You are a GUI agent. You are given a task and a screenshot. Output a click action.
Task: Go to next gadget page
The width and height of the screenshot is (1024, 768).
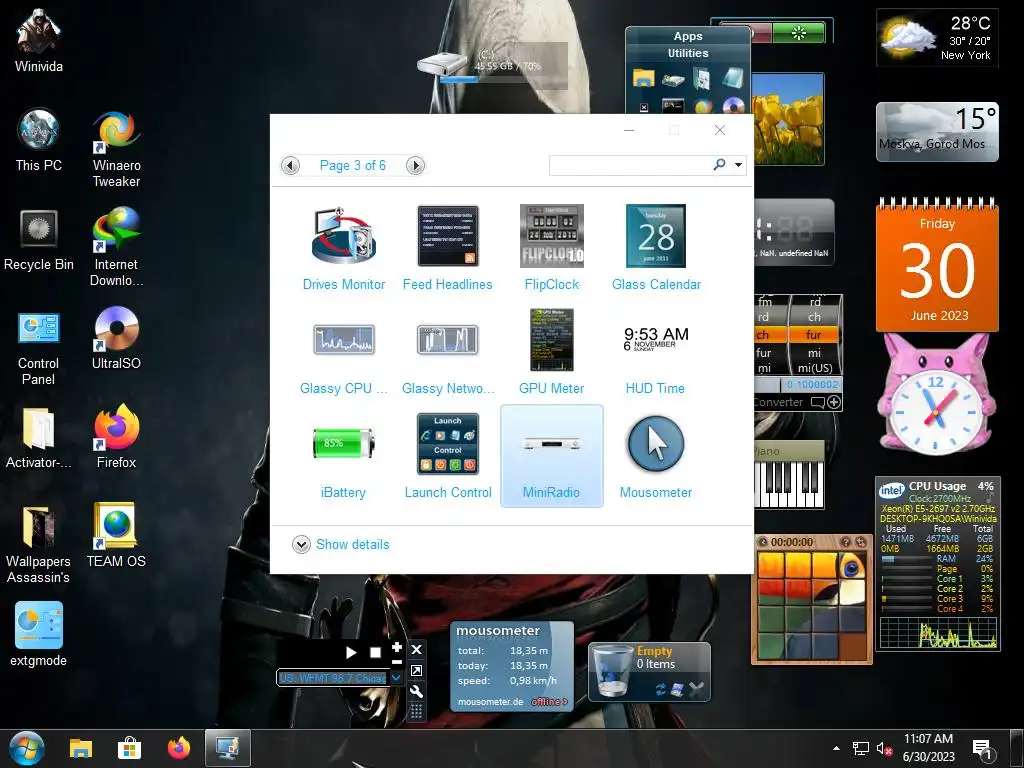tap(415, 165)
